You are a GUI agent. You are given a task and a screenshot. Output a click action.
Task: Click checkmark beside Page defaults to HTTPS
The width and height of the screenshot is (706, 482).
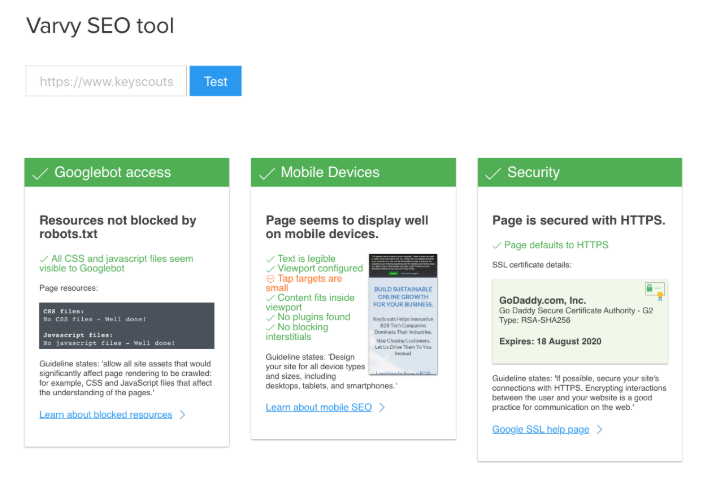497,245
